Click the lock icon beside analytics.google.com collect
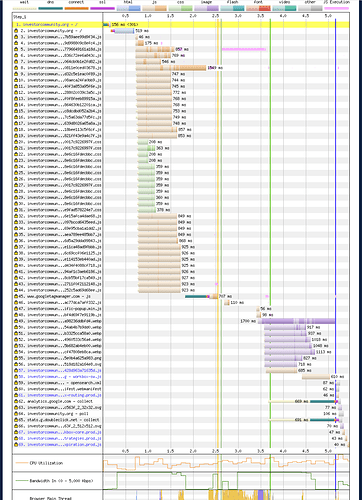Image resolution: width=362 pixels, height=500 pixels. pyautogui.click(x=16, y=401)
